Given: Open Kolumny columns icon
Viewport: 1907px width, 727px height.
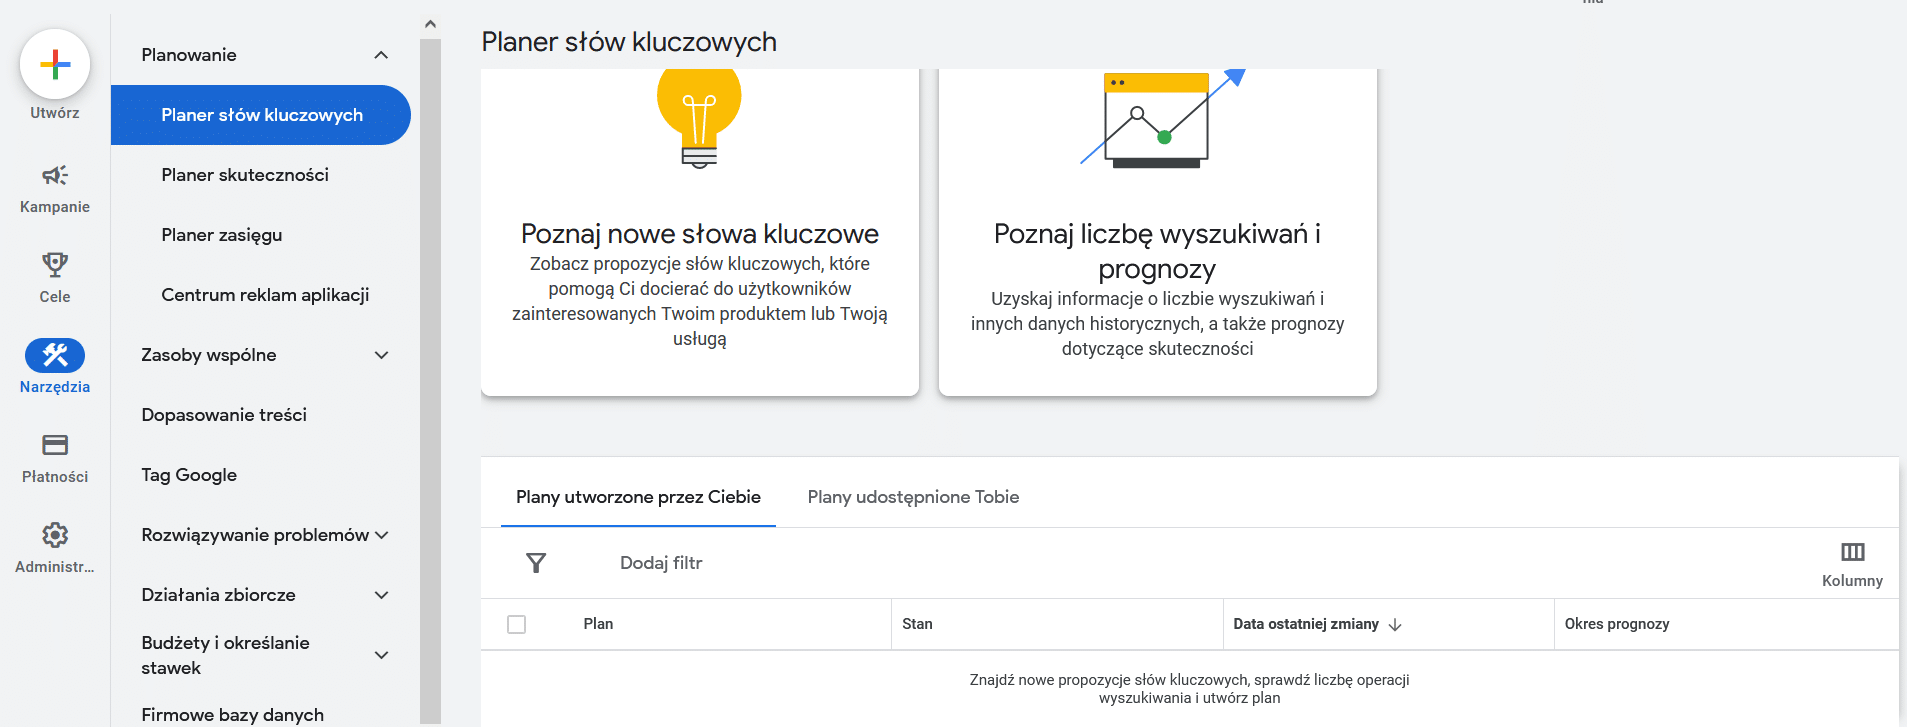Looking at the screenshot, I should coord(1852,553).
